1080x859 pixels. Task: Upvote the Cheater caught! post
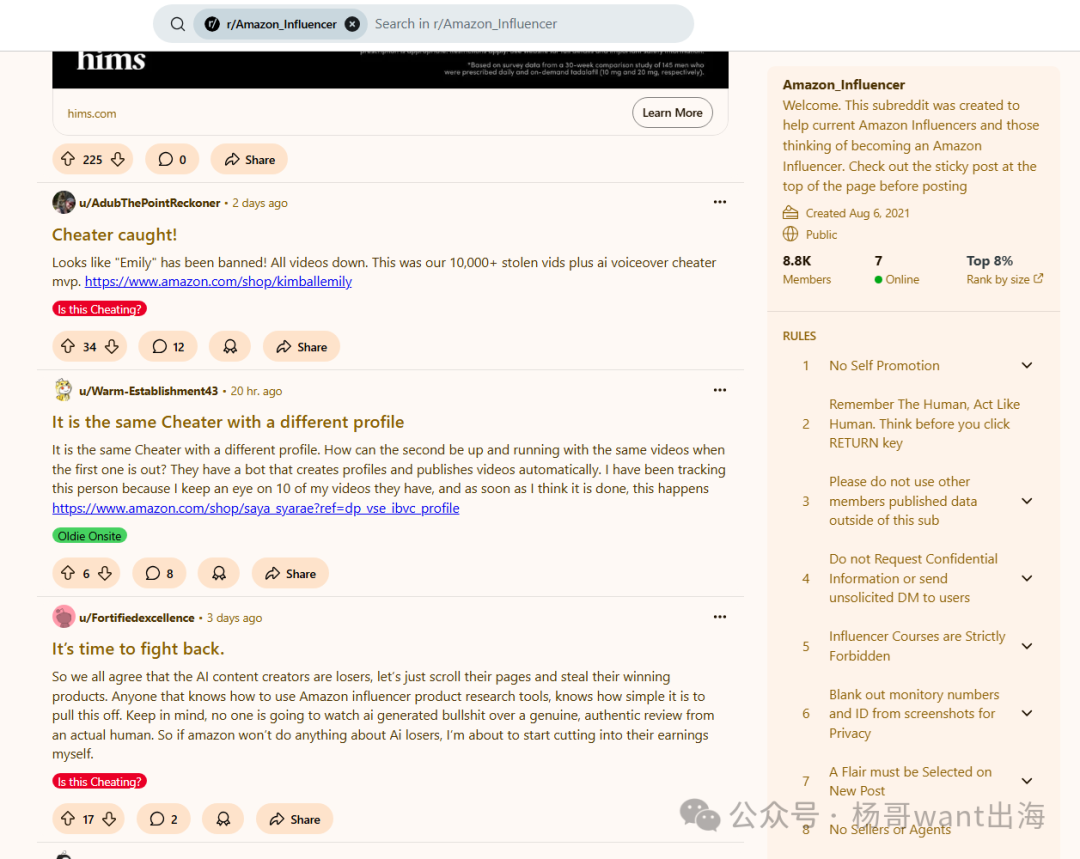(68, 346)
